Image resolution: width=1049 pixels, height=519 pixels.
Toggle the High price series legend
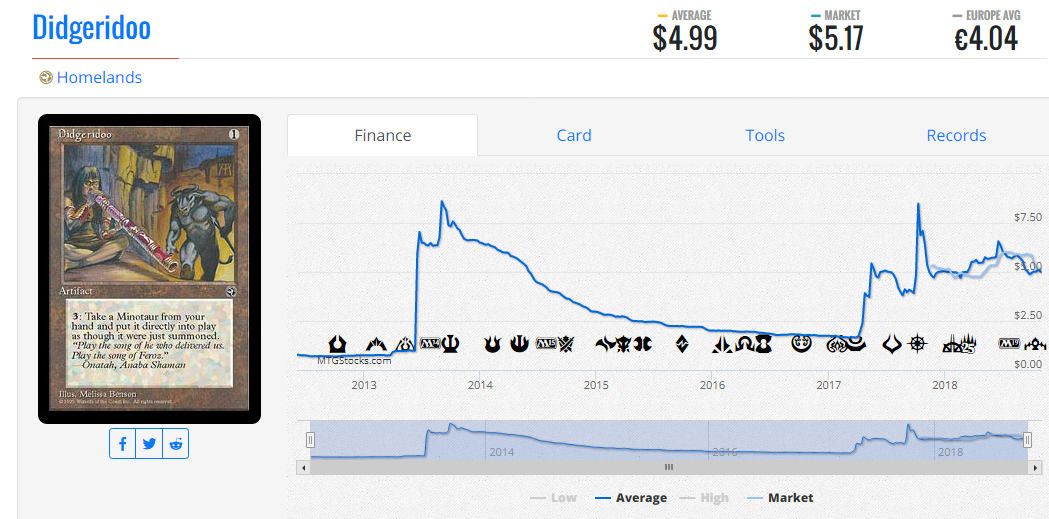[x=704, y=498]
